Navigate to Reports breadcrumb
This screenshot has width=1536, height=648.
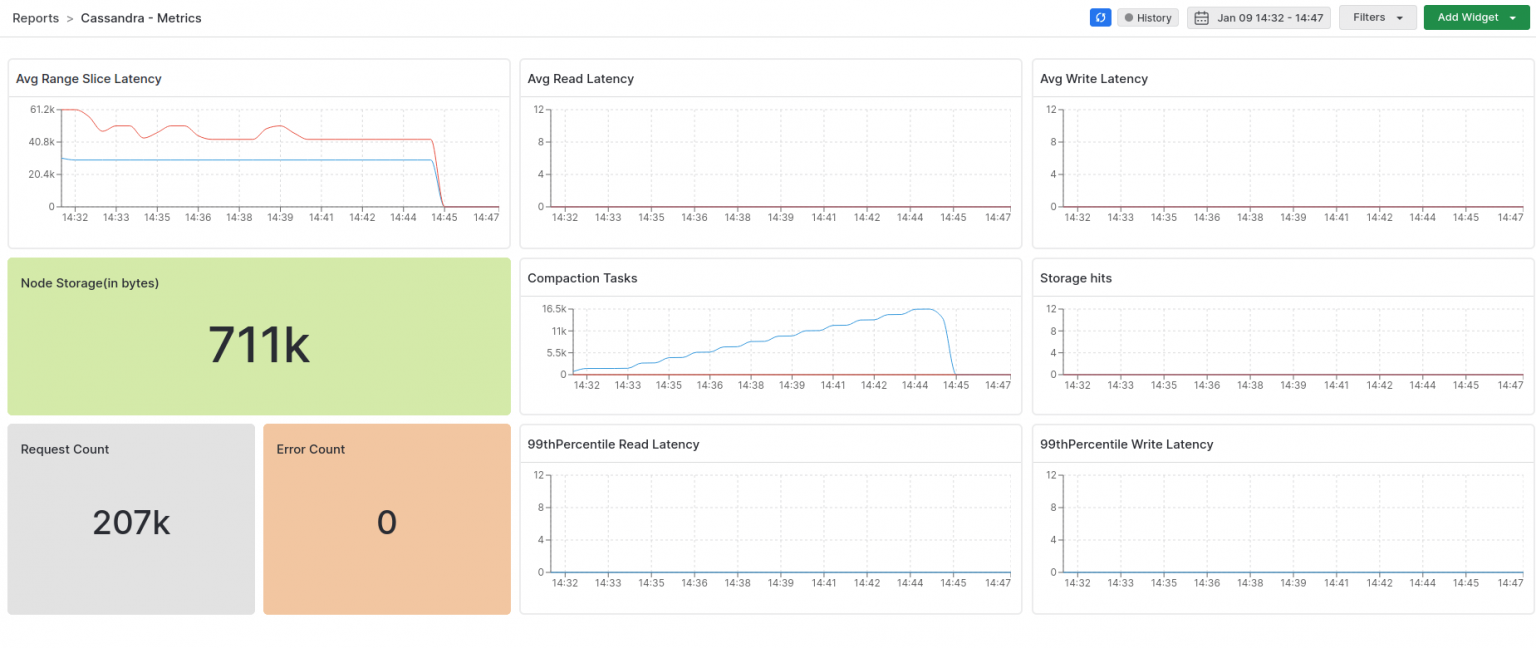click(x=36, y=17)
